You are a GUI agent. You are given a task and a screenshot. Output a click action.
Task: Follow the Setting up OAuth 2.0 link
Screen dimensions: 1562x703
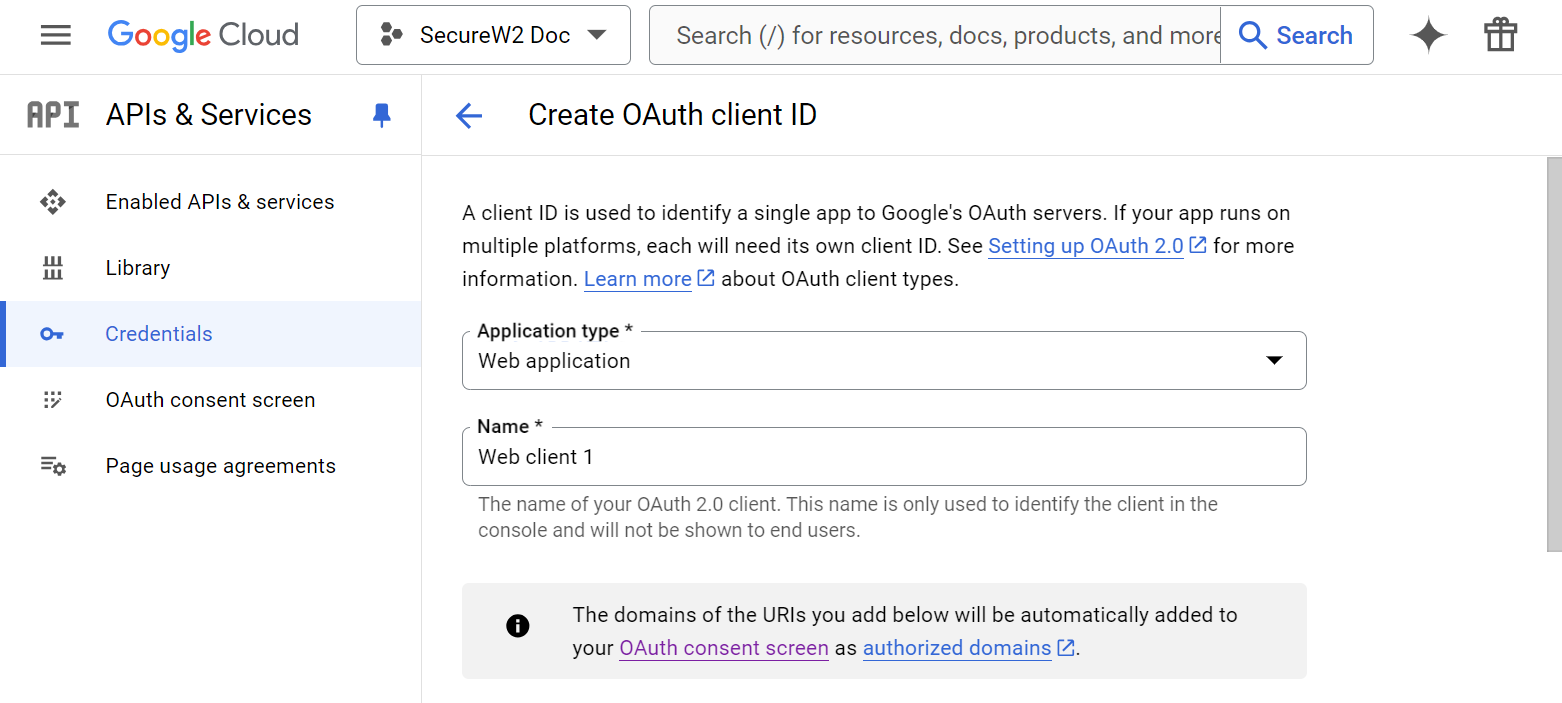(x=1086, y=246)
